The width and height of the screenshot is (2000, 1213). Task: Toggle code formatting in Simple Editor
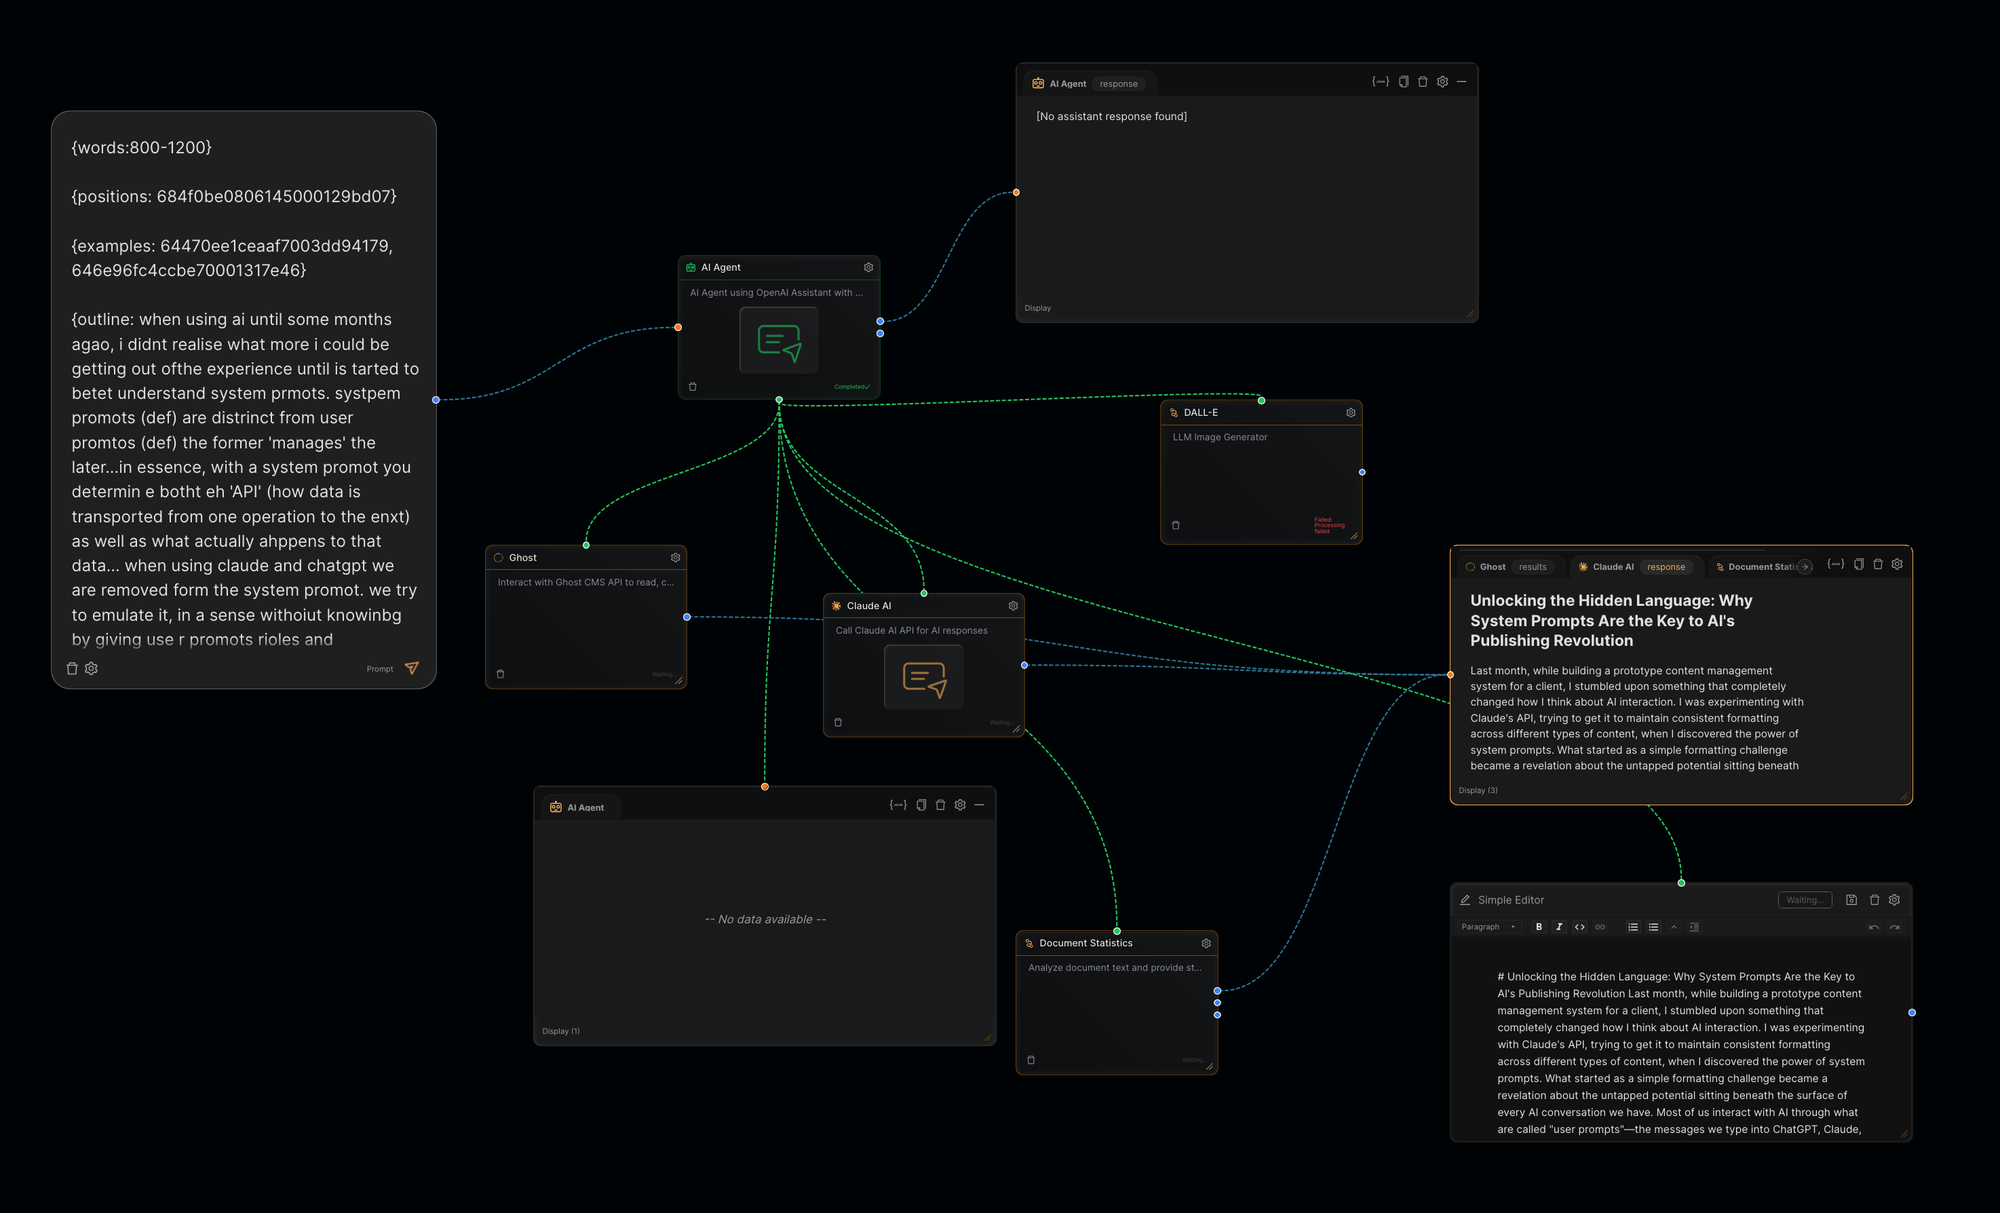(1579, 927)
